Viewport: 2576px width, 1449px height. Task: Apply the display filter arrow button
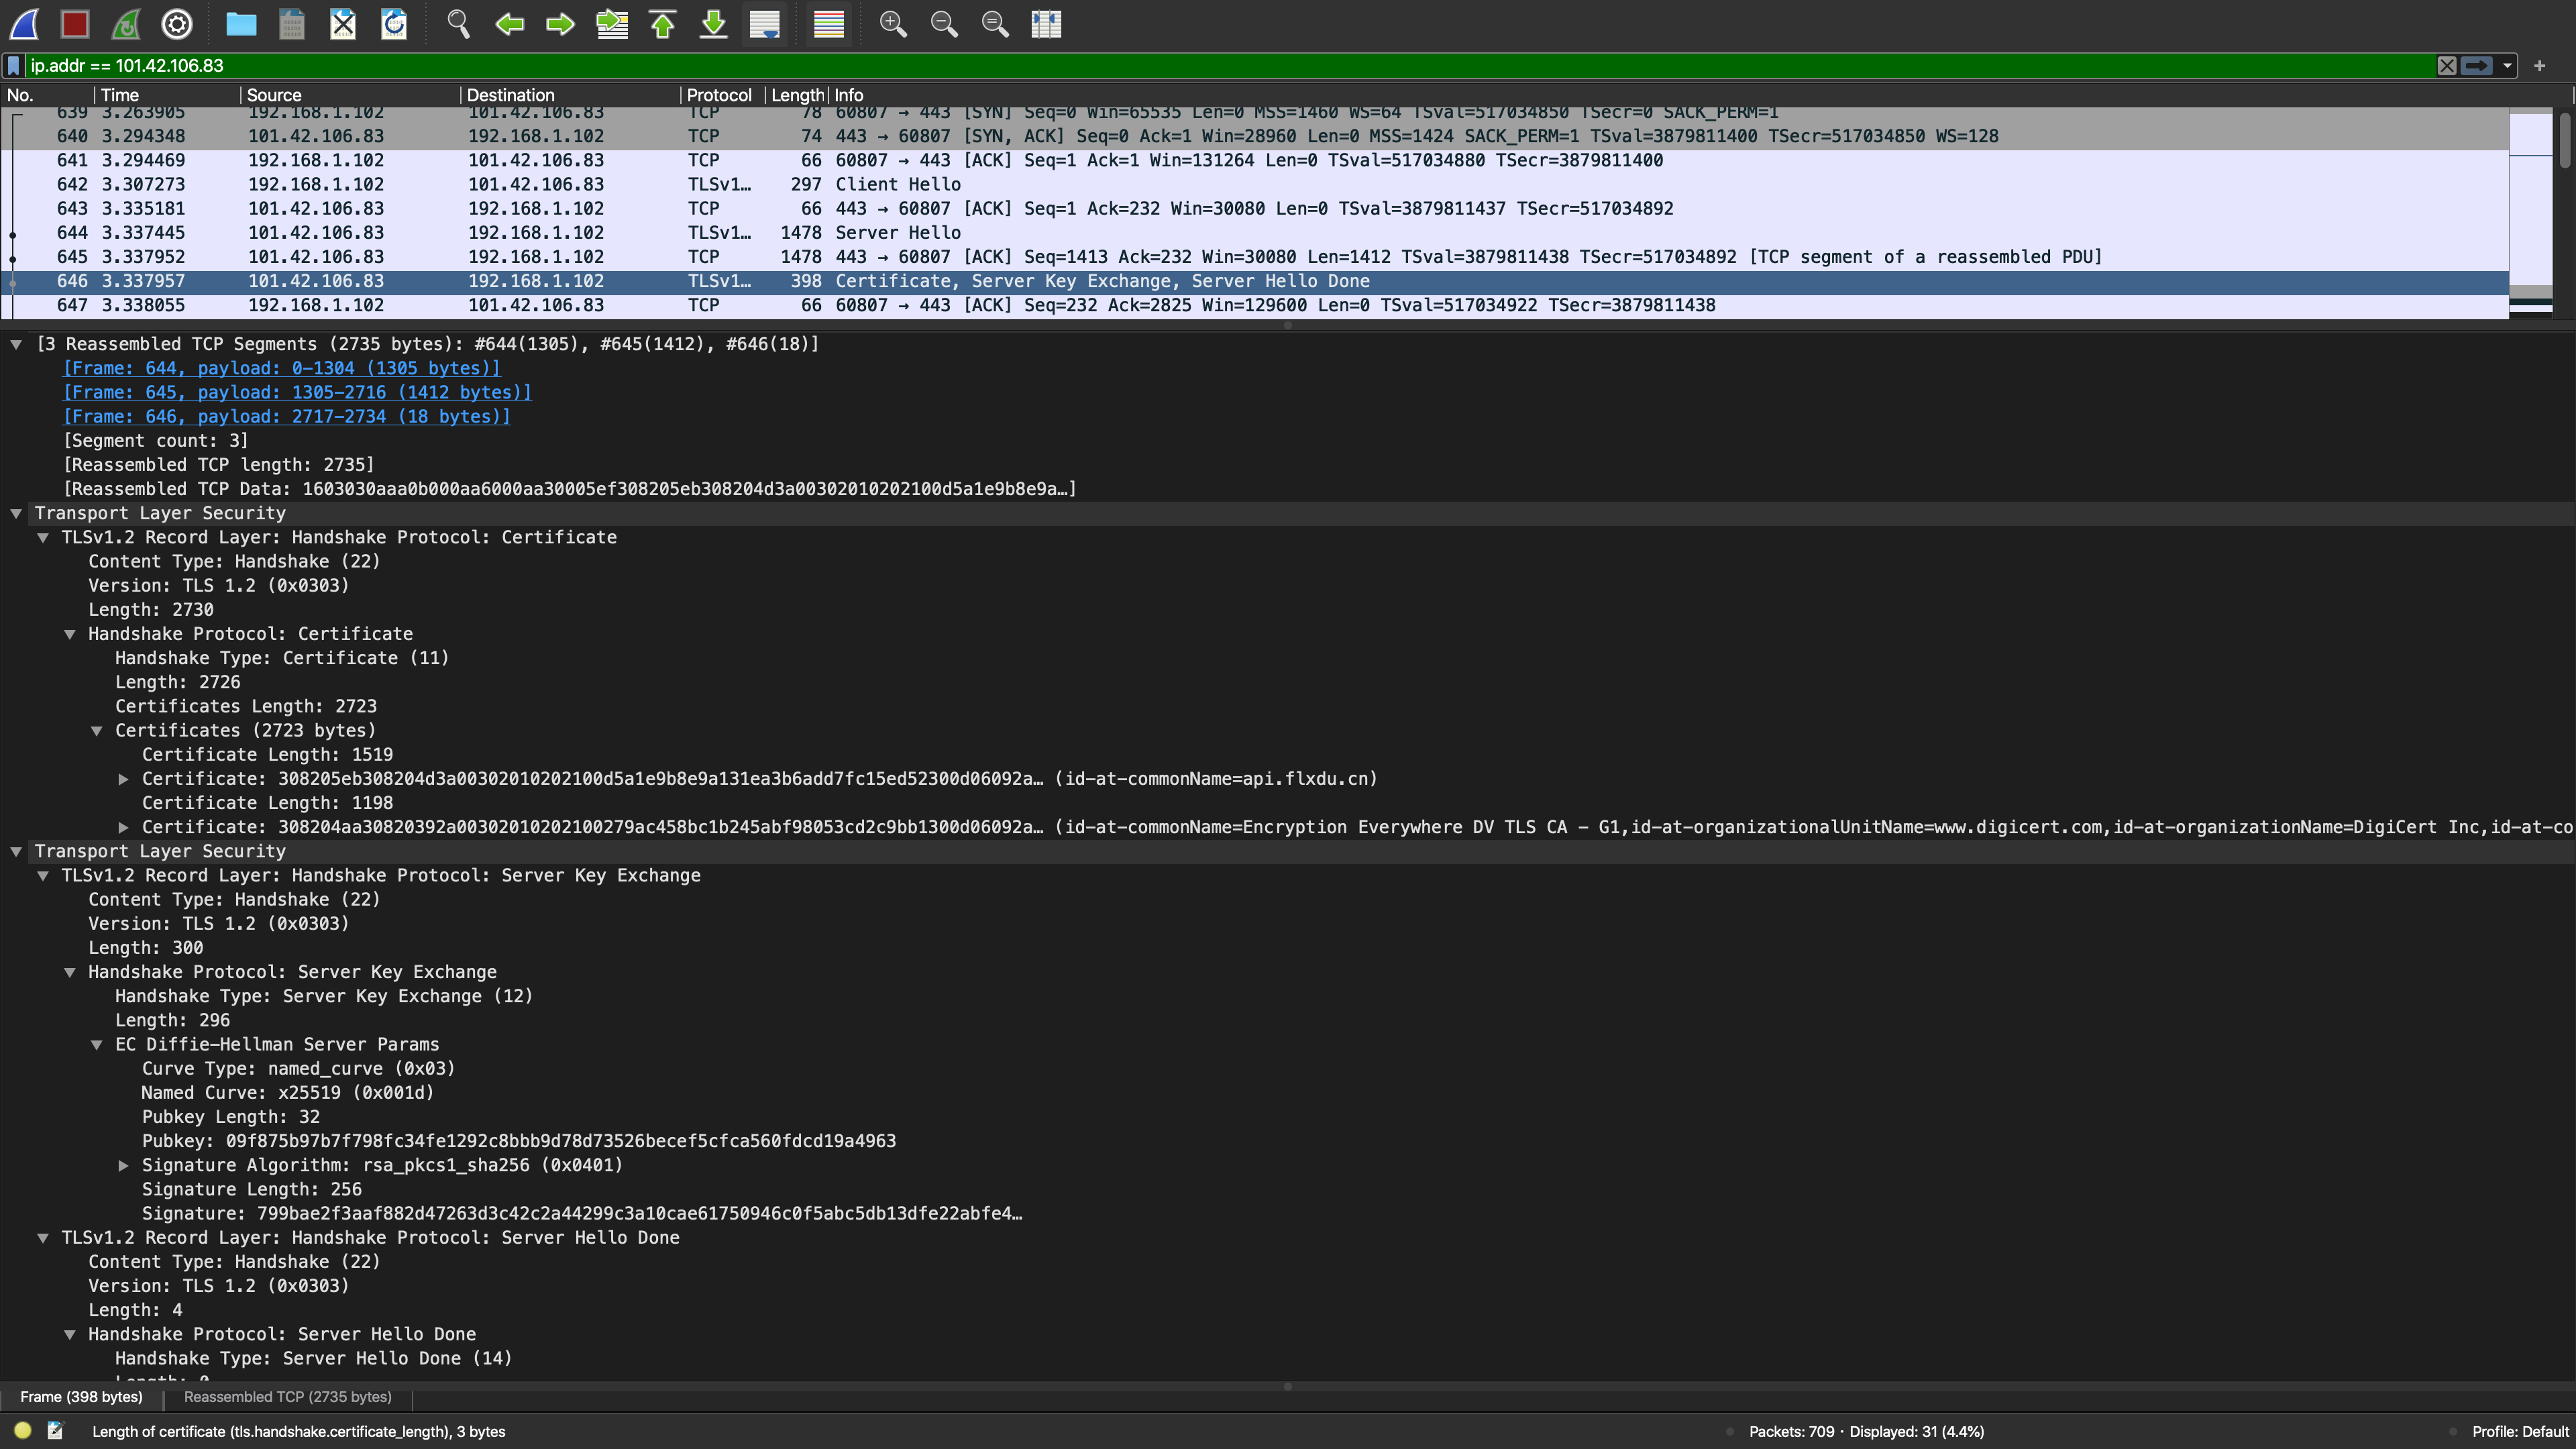[x=2477, y=66]
